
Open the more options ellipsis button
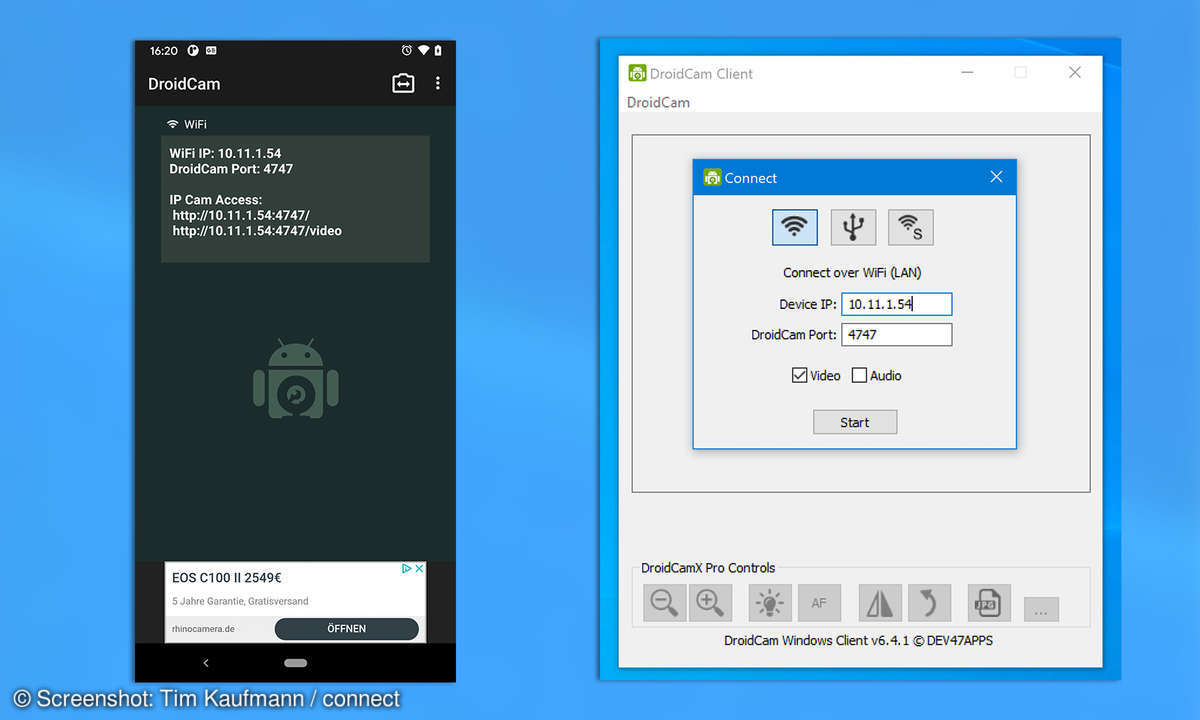coord(1041,609)
